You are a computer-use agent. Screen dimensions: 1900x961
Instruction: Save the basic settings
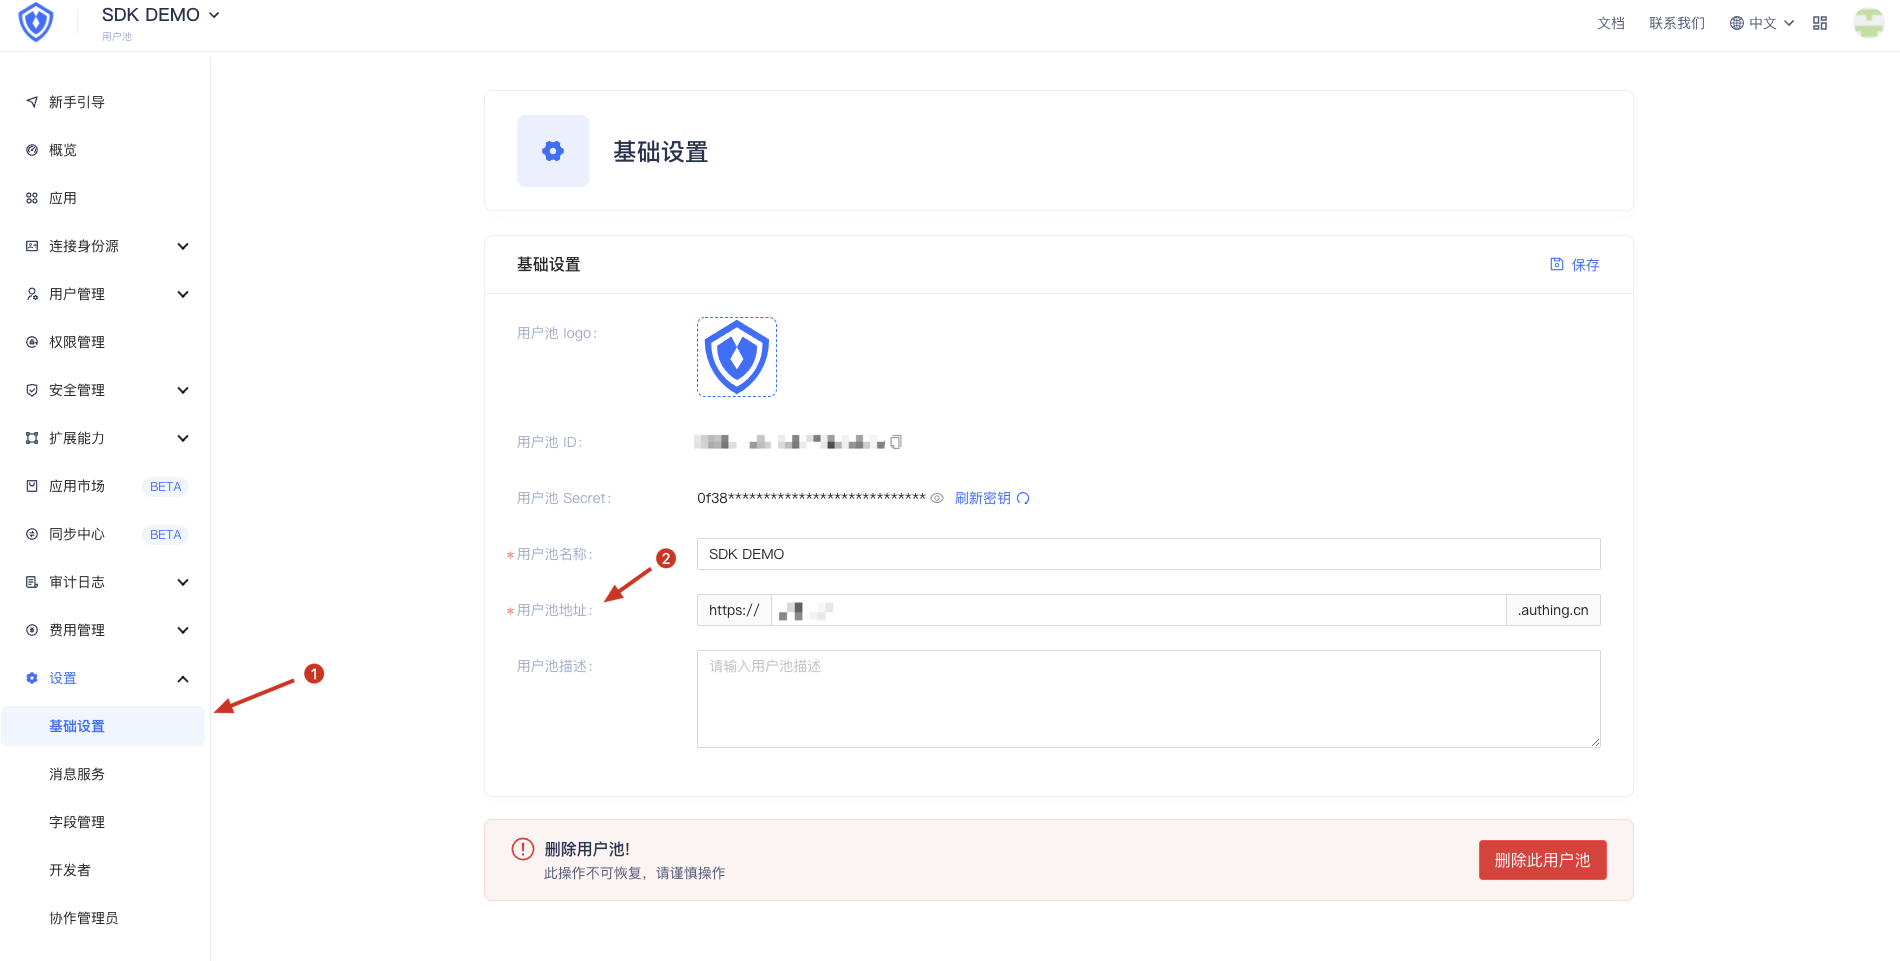pos(1575,265)
